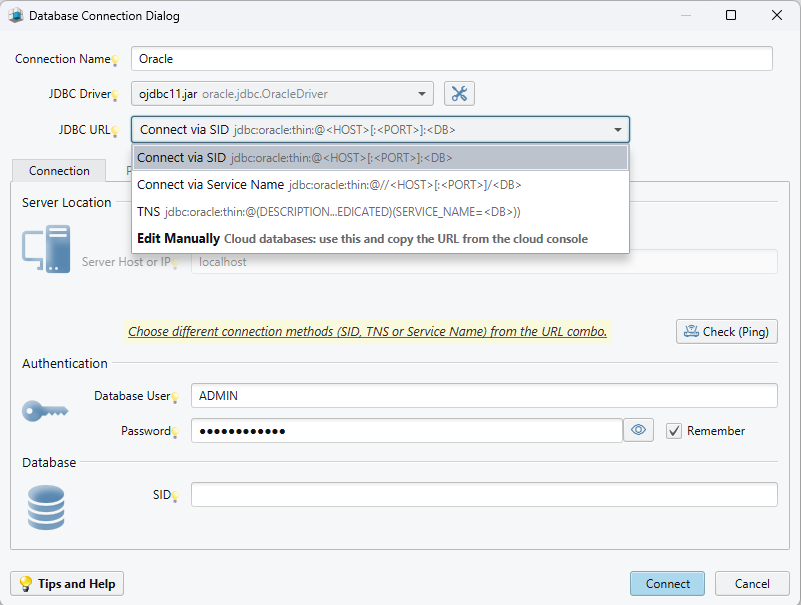Click the Connect button

click(x=667, y=584)
